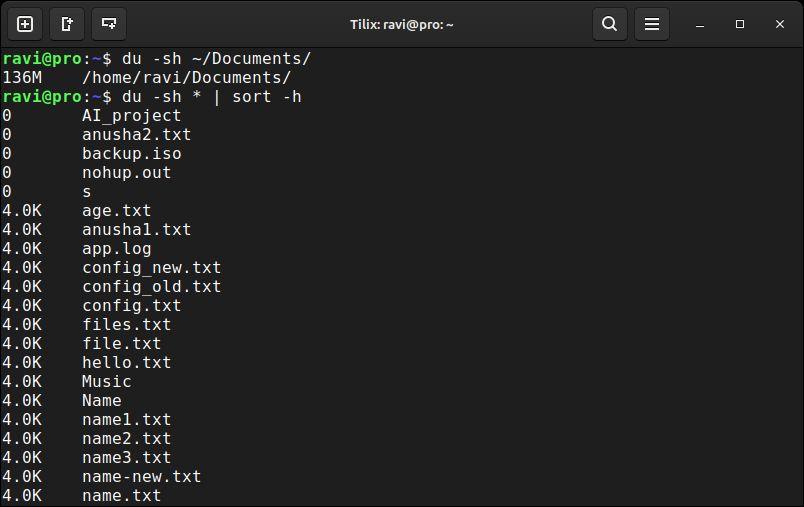Image resolution: width=804 pixels, height=507 pixels.
Task: Click the 136M size value
Action: (22, 78)
